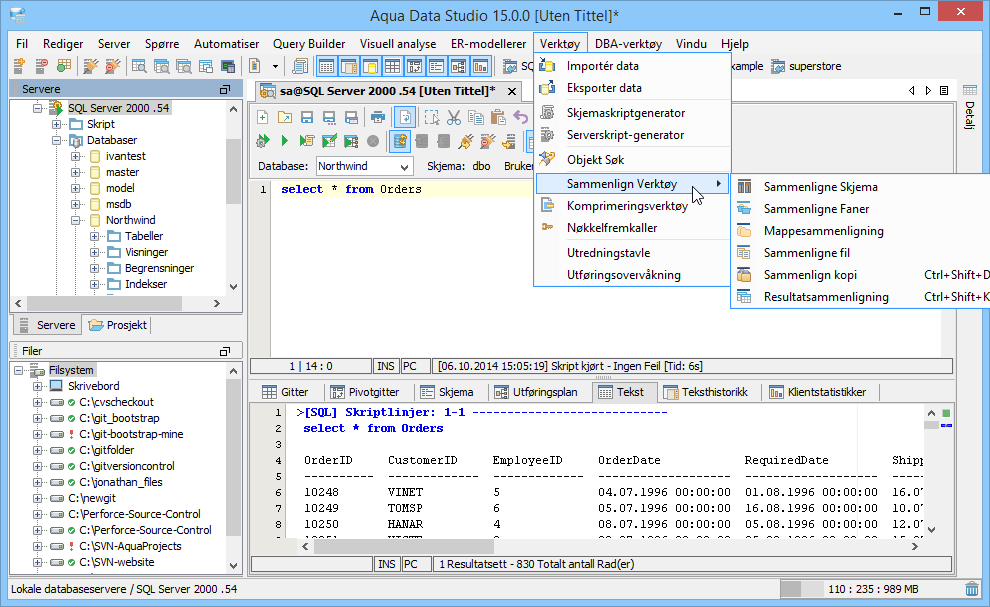The width and height of the screenshot is (990, 607).
Task: Click the new script file icon
Action: 263,117
